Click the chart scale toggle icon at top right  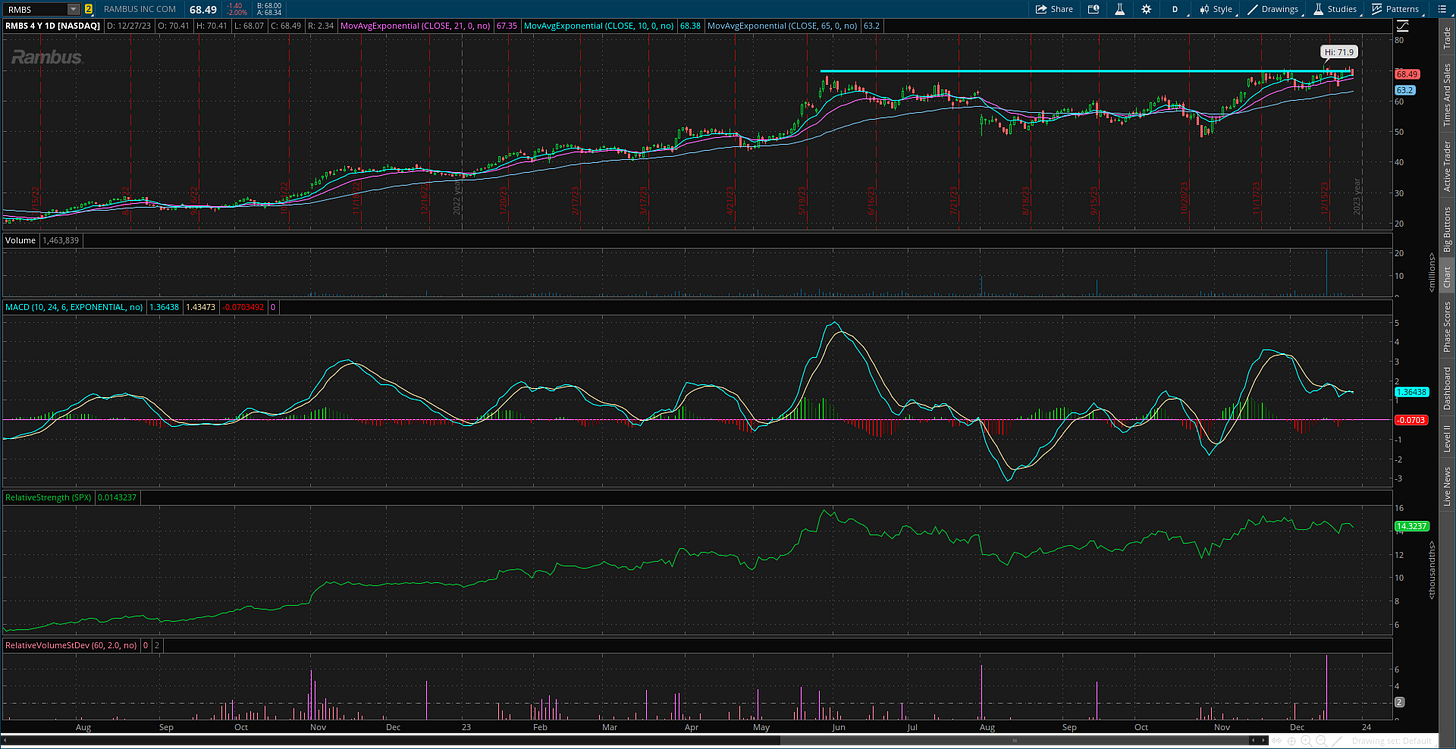click(1401, 24)
